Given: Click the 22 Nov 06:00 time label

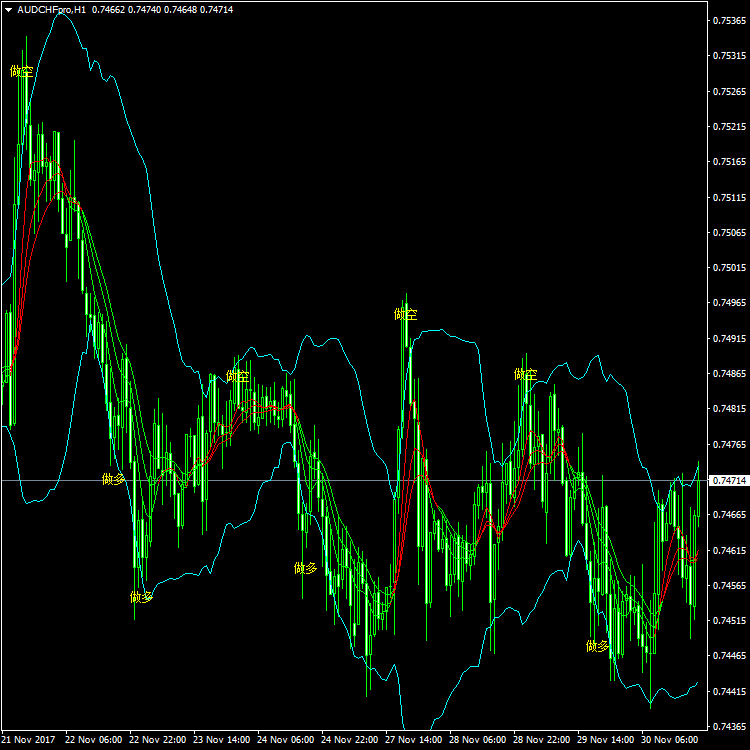Looking at the screenshot, I should click(94, 740).
